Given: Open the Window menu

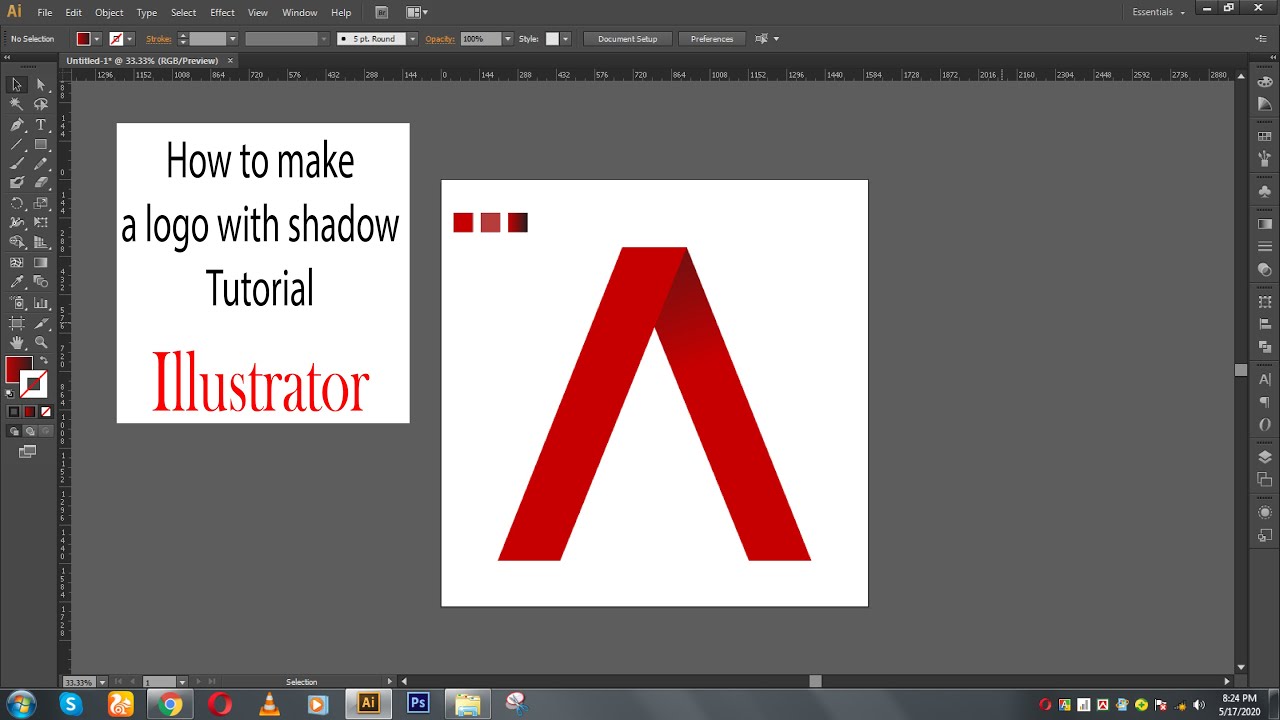Looking at the screenshot, I should click(x=299, y=13).
